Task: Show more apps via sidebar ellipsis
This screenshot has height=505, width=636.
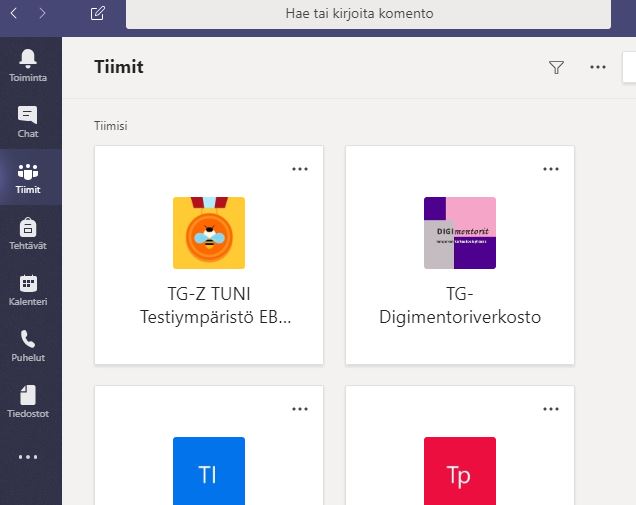Action: (x=28, y=457)
